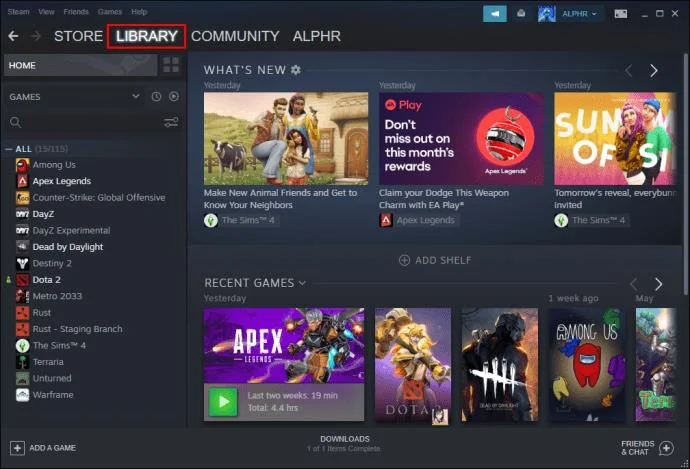Open the notifications envelope icon
Image resolution: width=690 pixels, height=469 pixels.
521,14
